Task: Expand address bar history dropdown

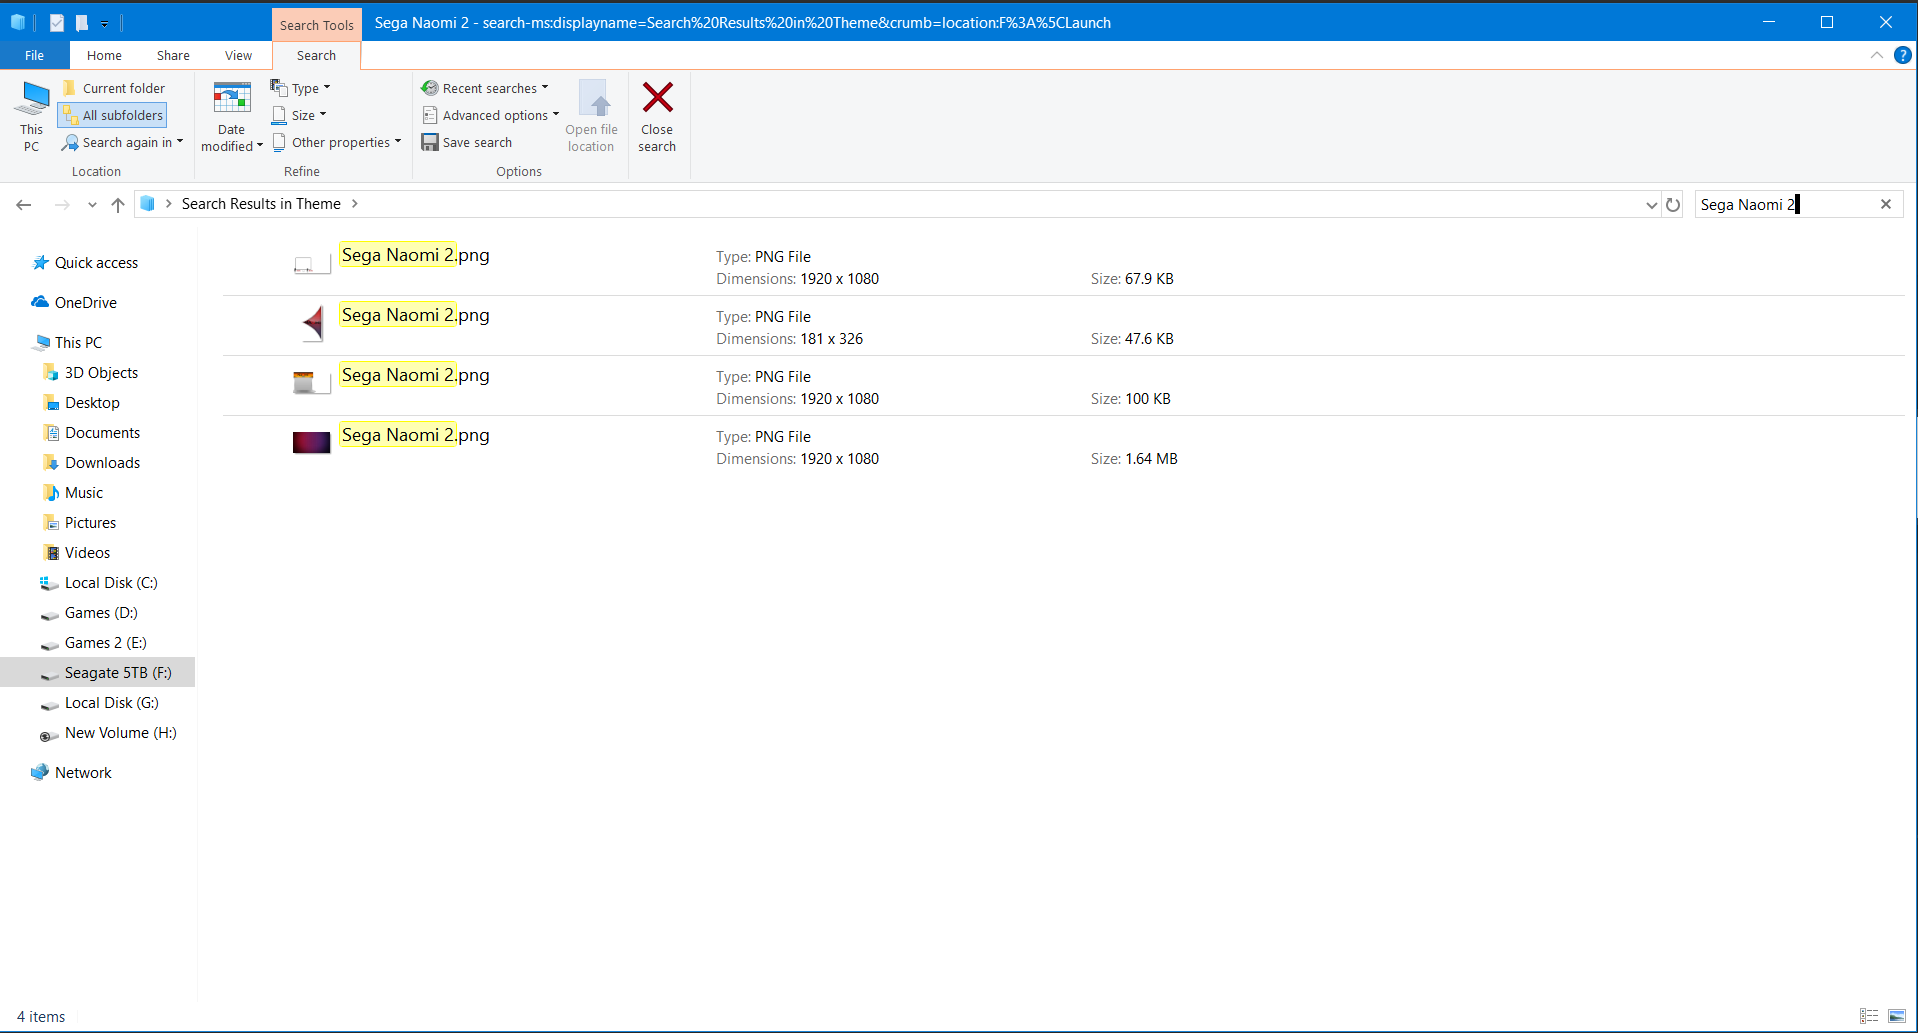Action: coord(1651,204)
